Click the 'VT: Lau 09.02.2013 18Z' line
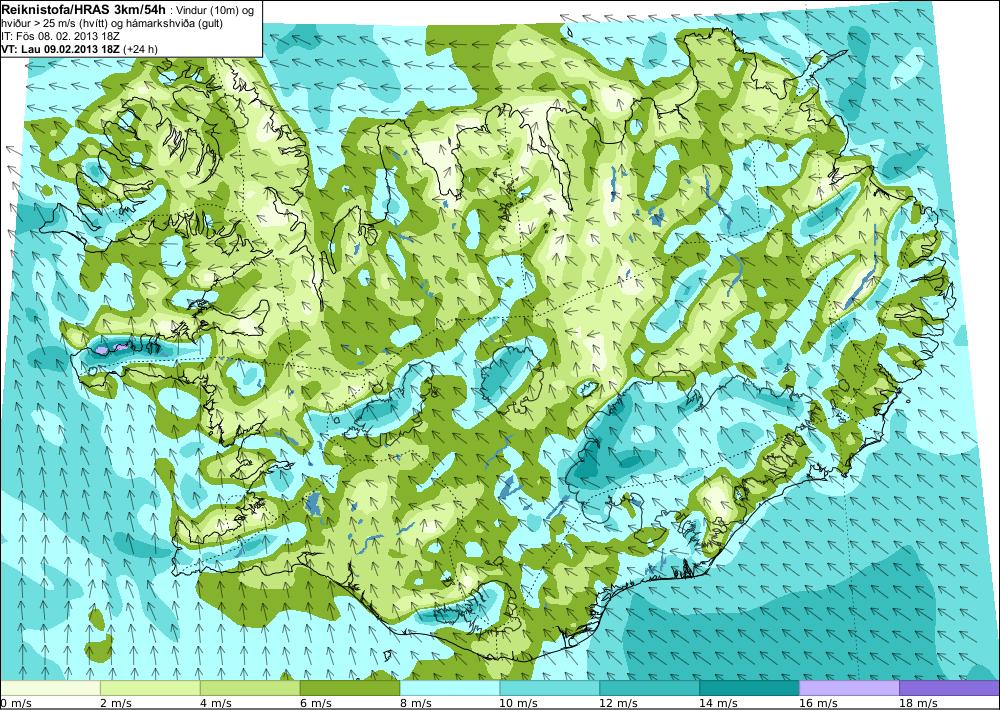This screenshot has width=1000, height=710. (62, 49)
